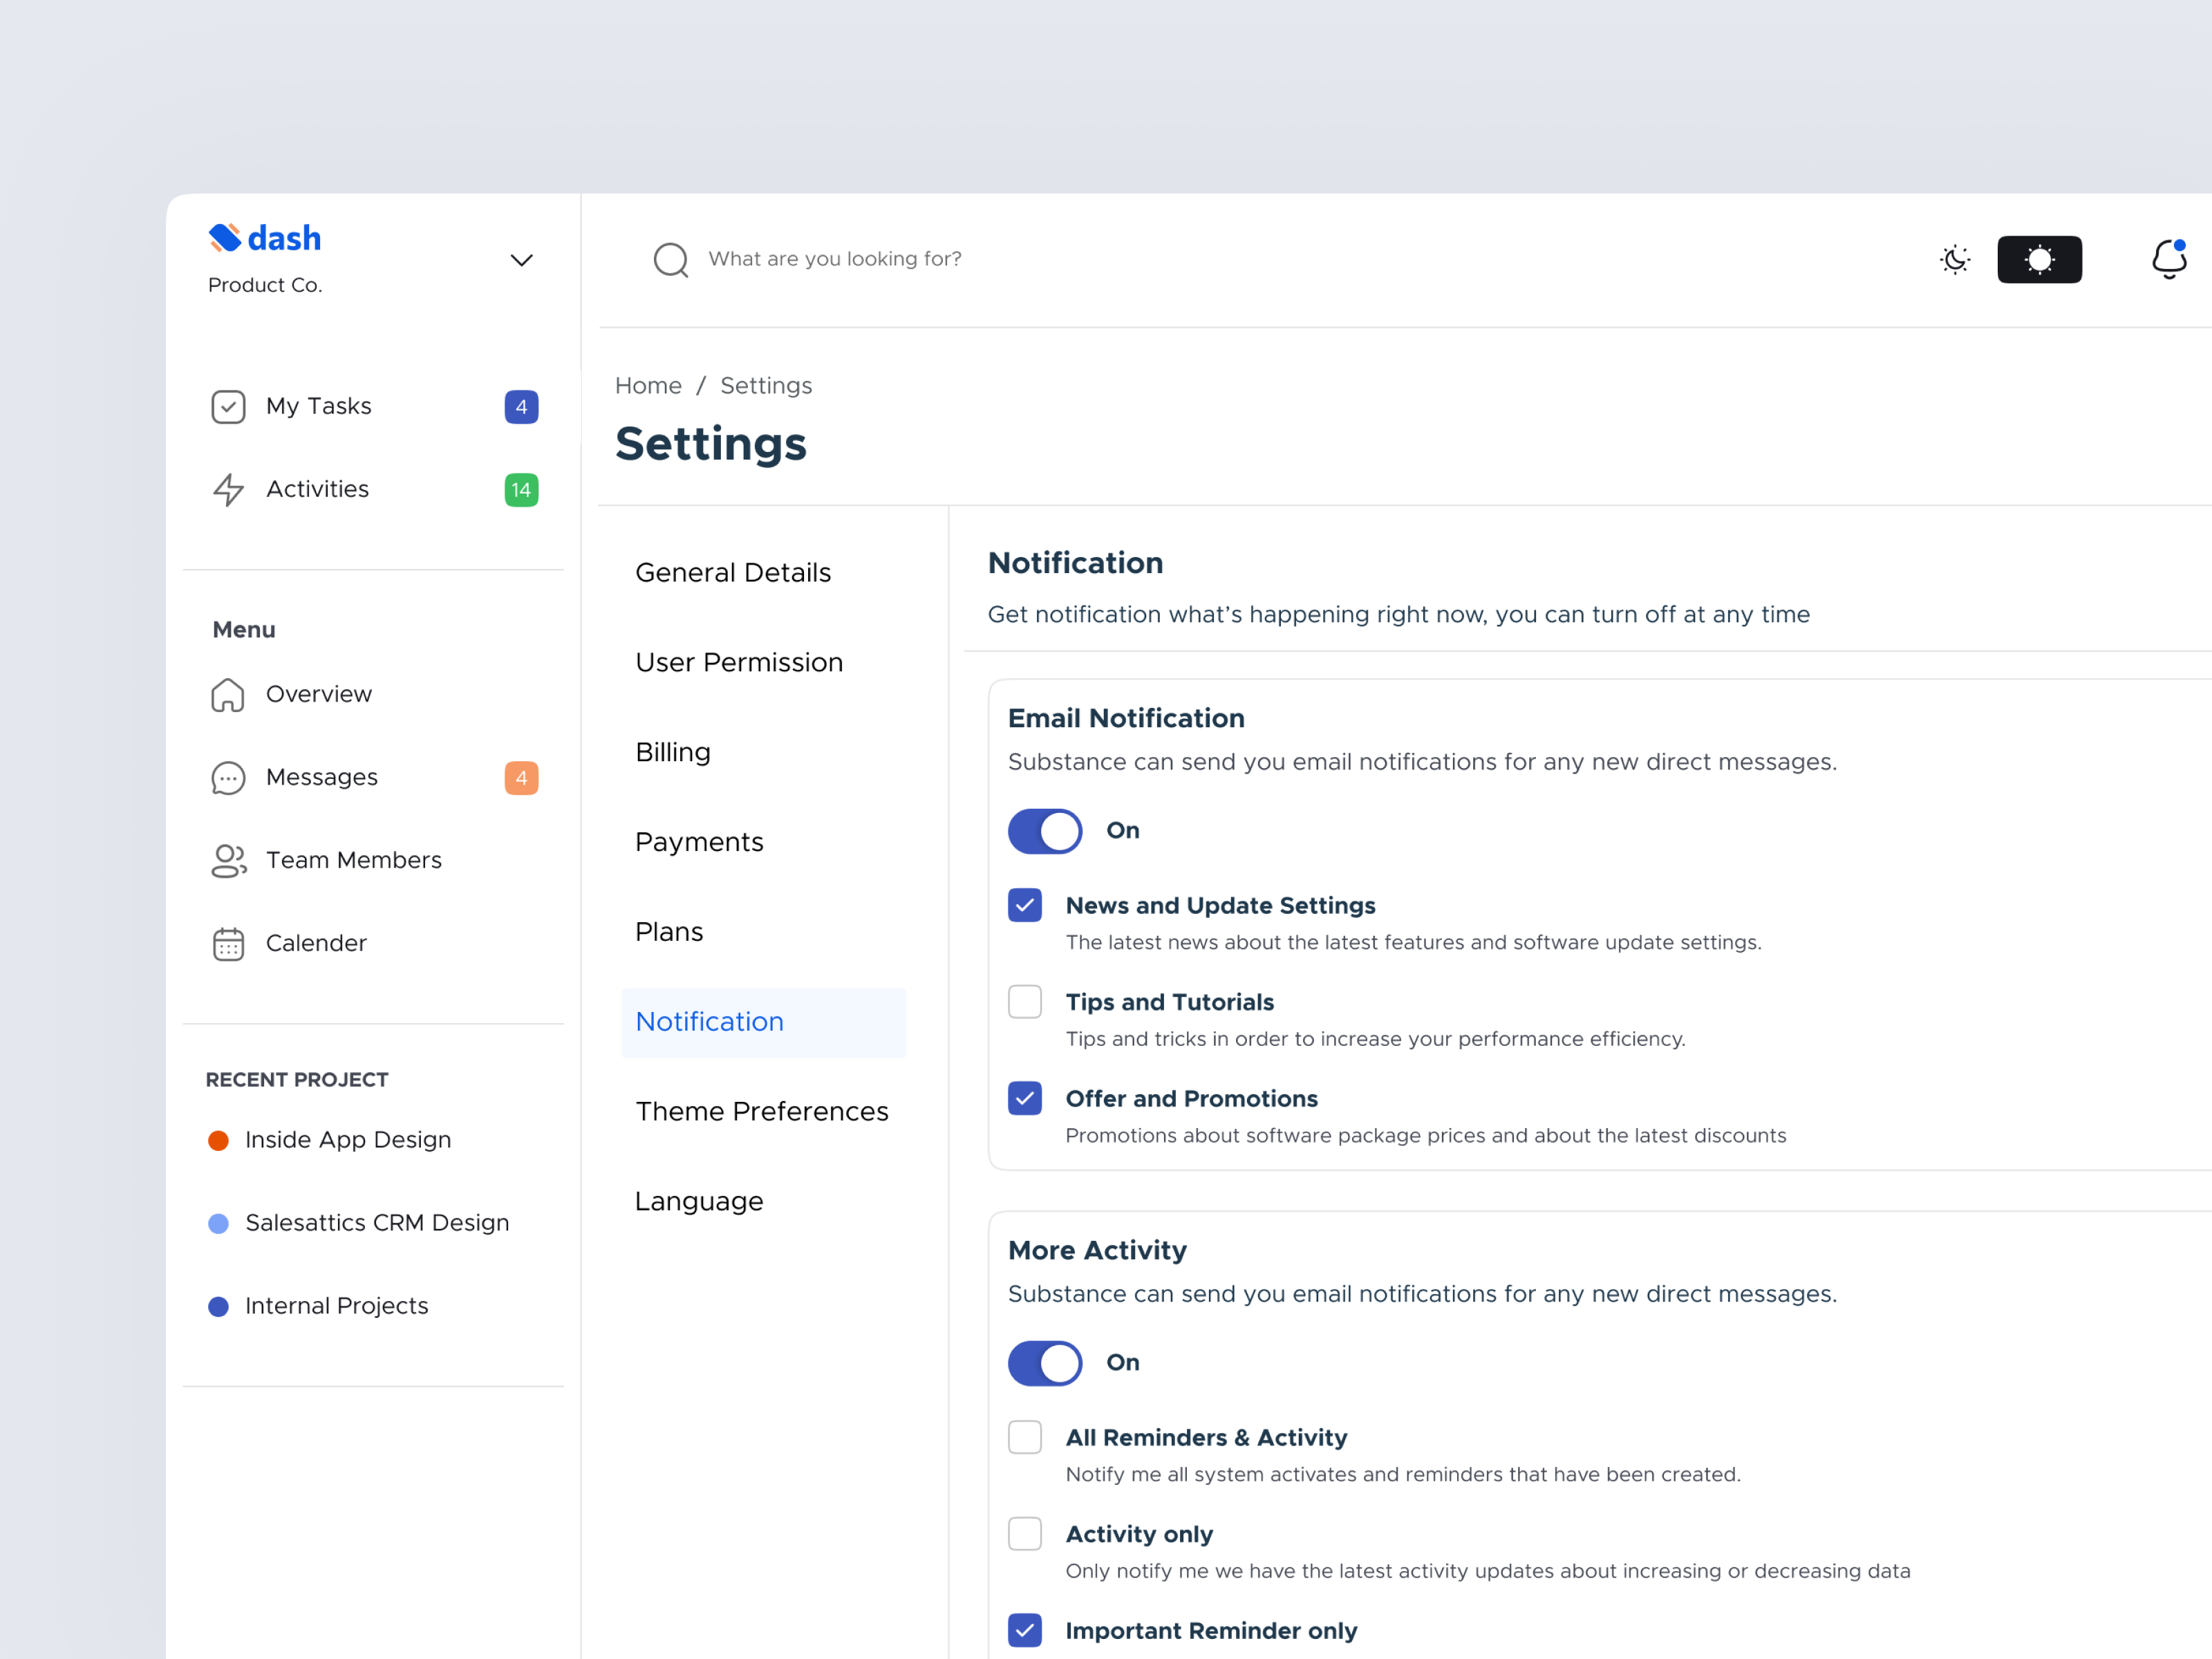Screen dimensions: 2212x1659
Task: Select the dark sun theme icon
Action: [x=2040, y=259]
